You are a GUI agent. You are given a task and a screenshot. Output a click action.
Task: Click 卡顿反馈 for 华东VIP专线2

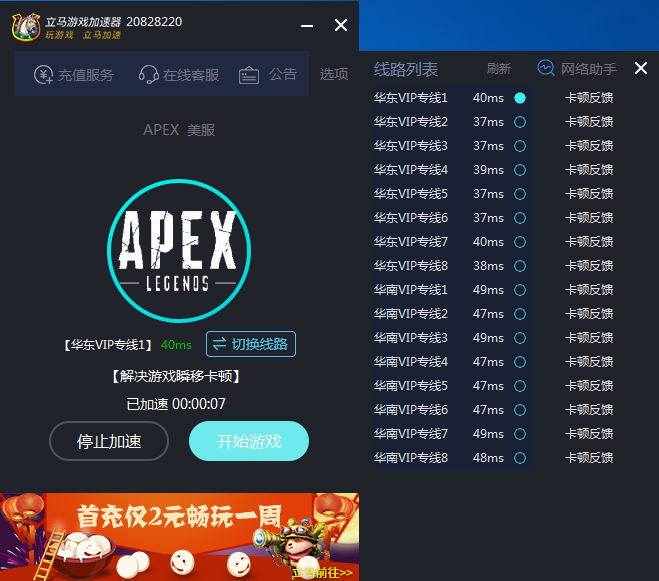(x=589, y=122)
